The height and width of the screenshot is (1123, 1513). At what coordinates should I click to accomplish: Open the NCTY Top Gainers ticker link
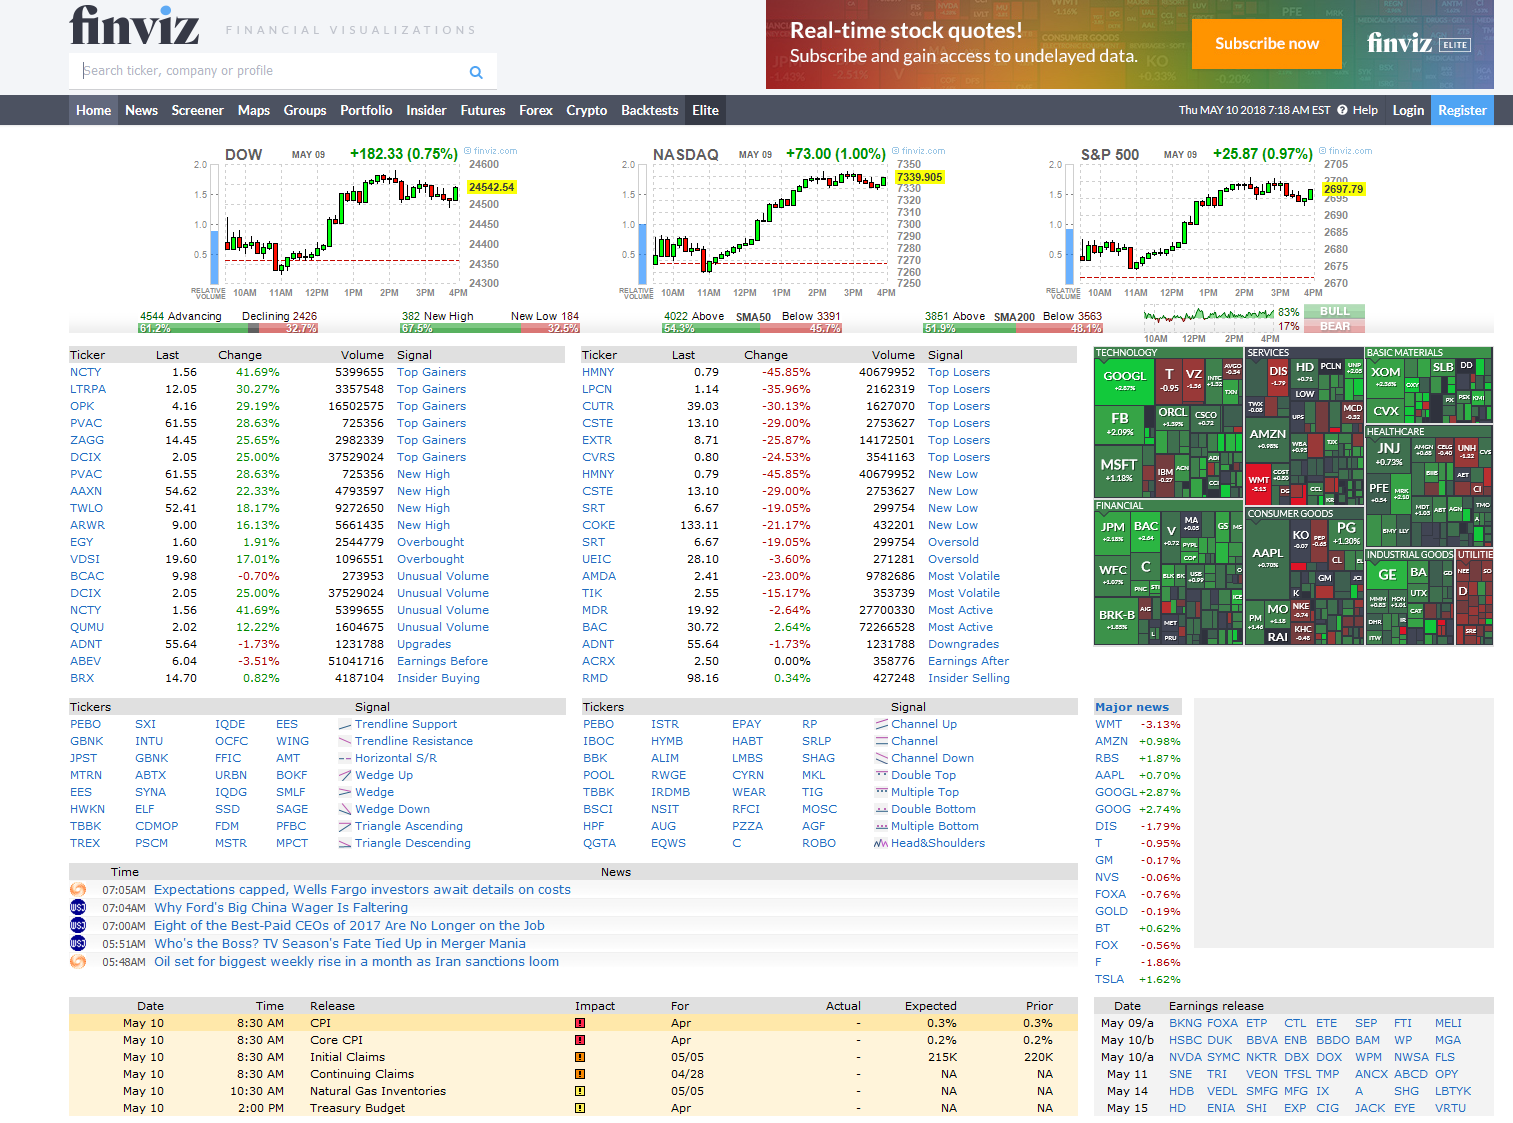point(86,372)
